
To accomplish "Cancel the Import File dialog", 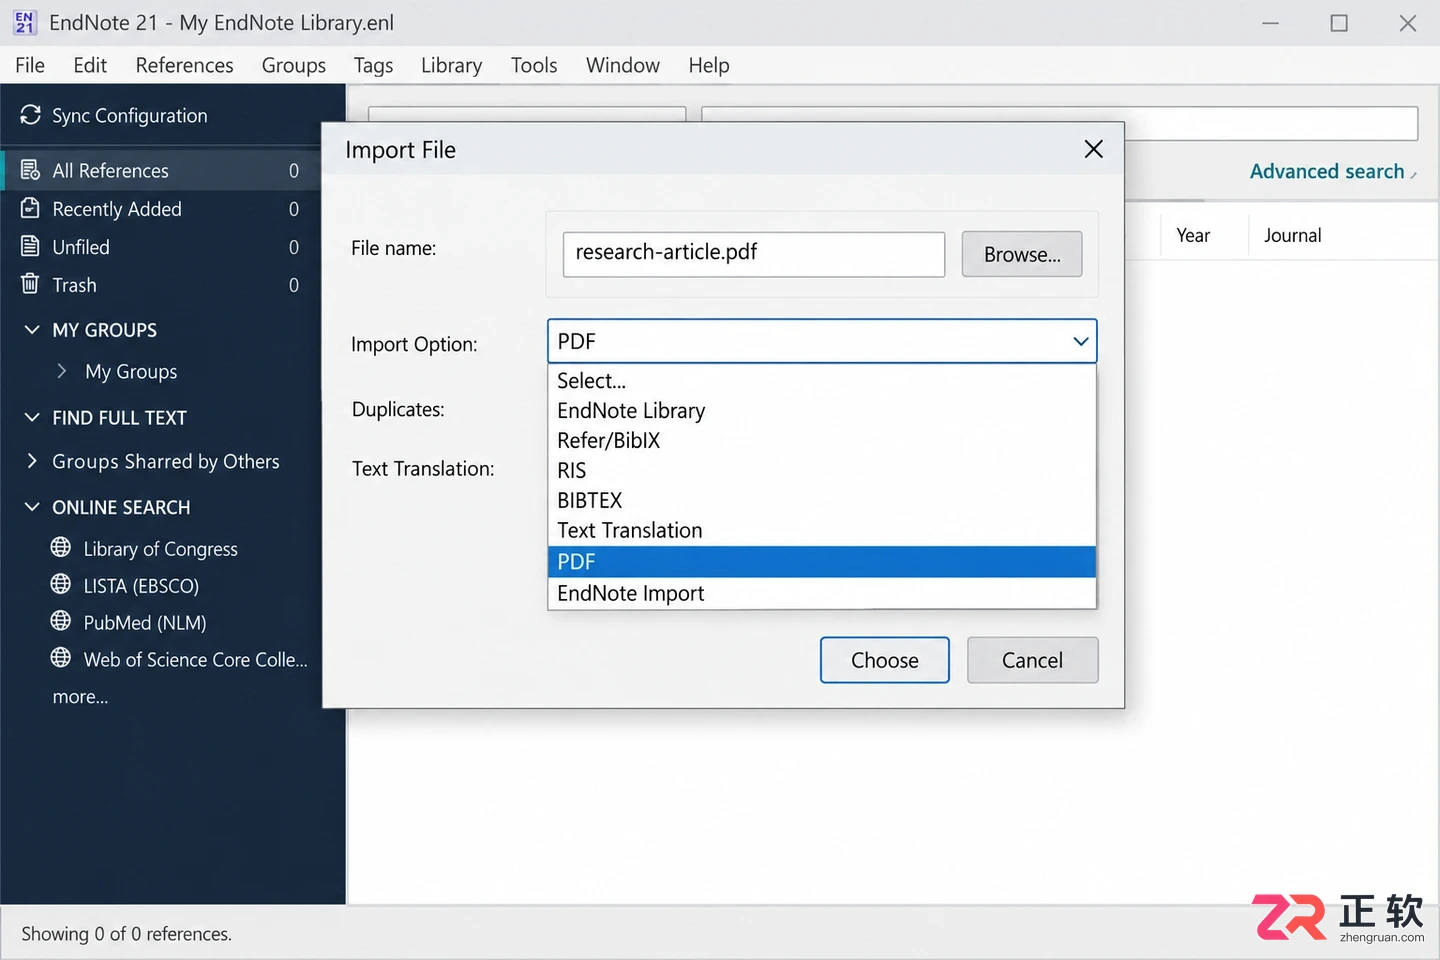I will coord(1033,660).
